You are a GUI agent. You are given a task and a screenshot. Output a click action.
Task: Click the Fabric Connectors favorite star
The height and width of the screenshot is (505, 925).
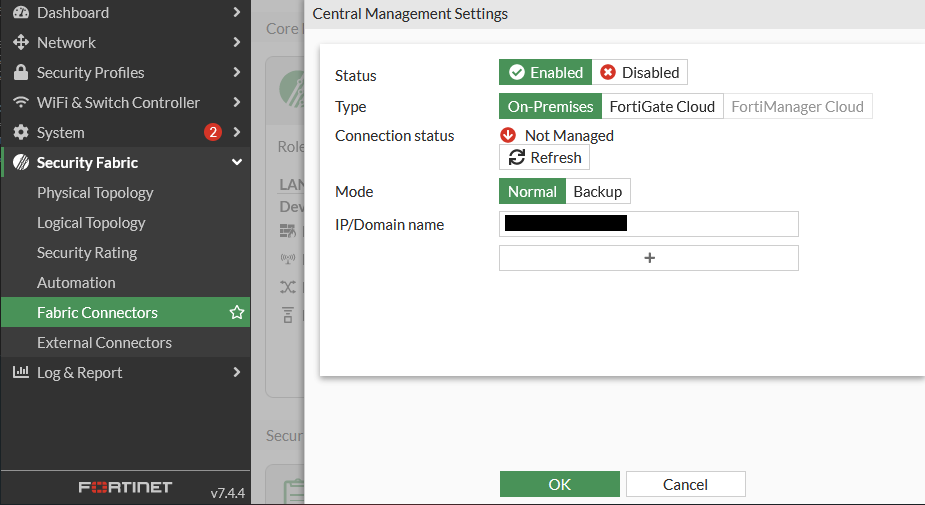click(237, 313)
